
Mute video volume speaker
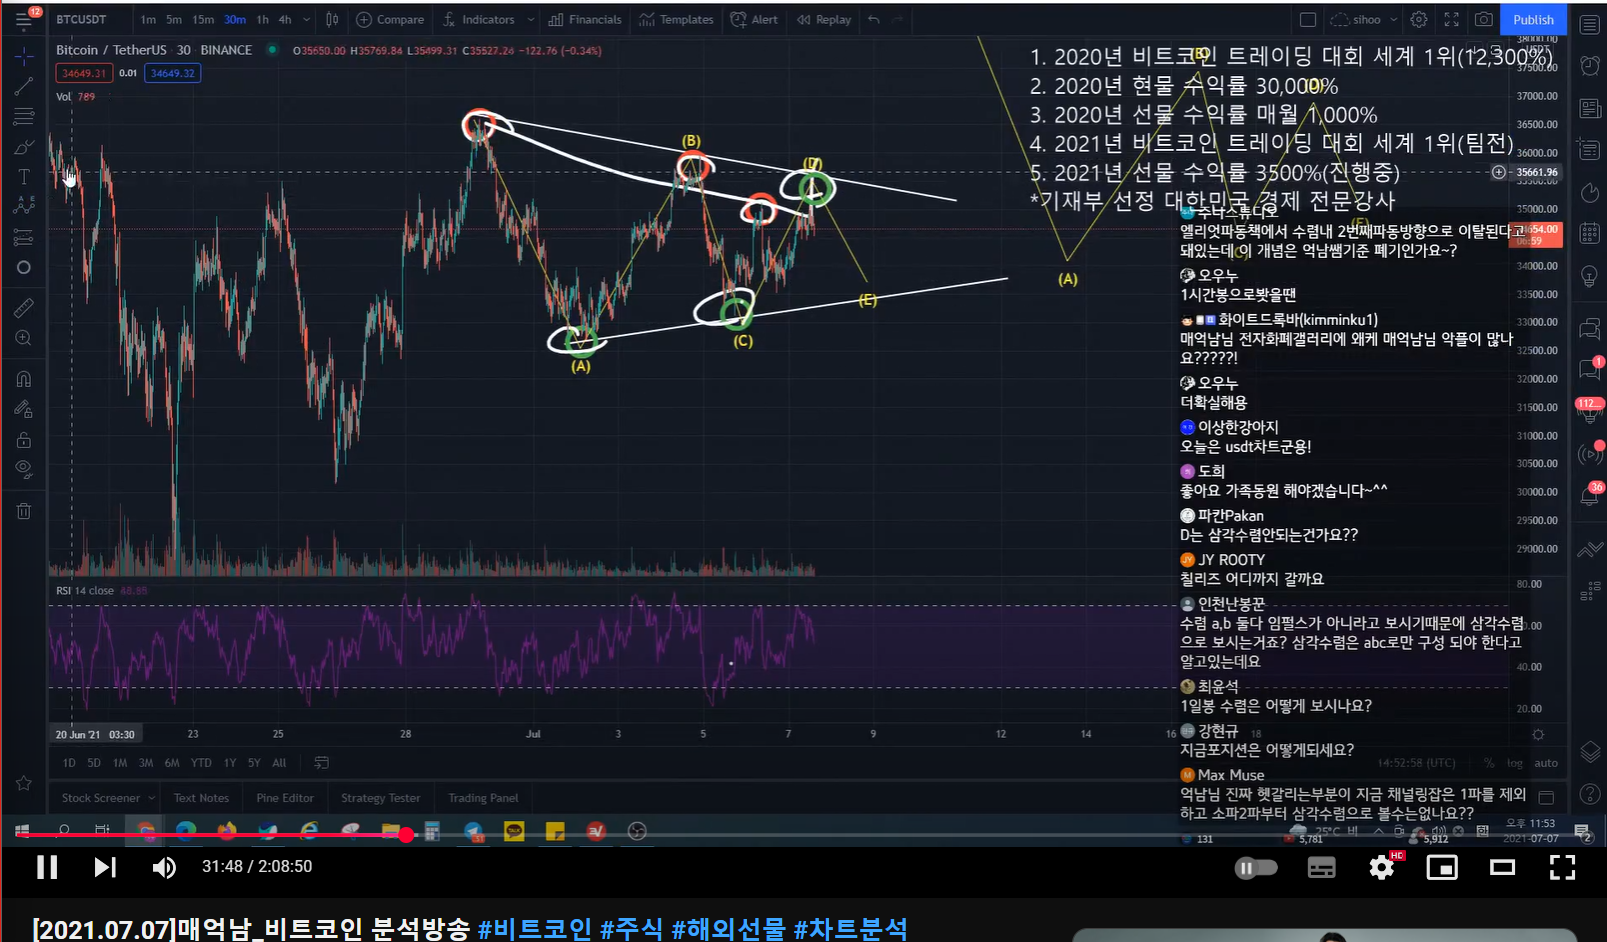[x=164, y=867]
